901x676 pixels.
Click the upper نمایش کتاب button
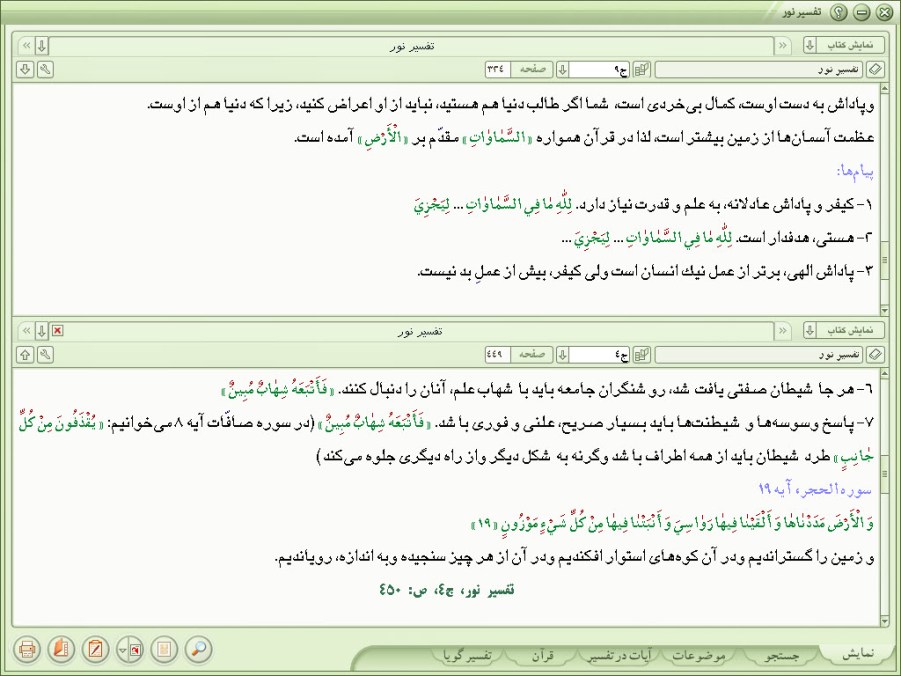850,45
